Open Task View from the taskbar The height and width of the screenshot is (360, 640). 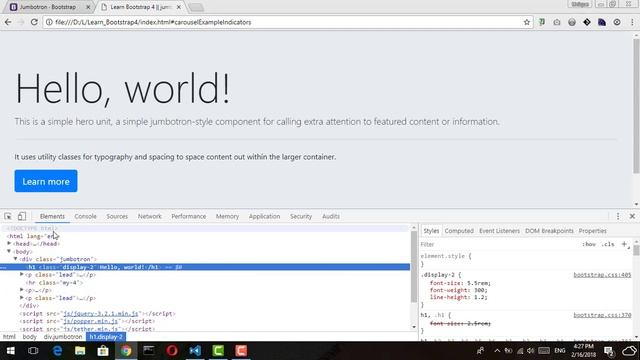tap(33, 351)
